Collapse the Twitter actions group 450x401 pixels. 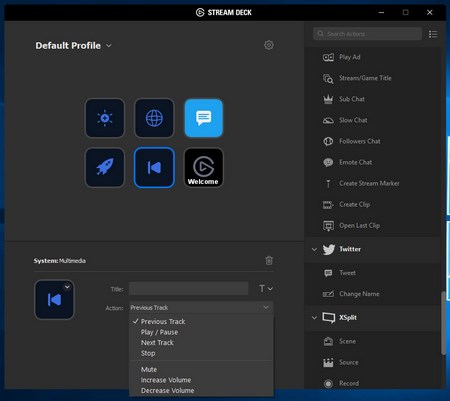pos(314,249)
